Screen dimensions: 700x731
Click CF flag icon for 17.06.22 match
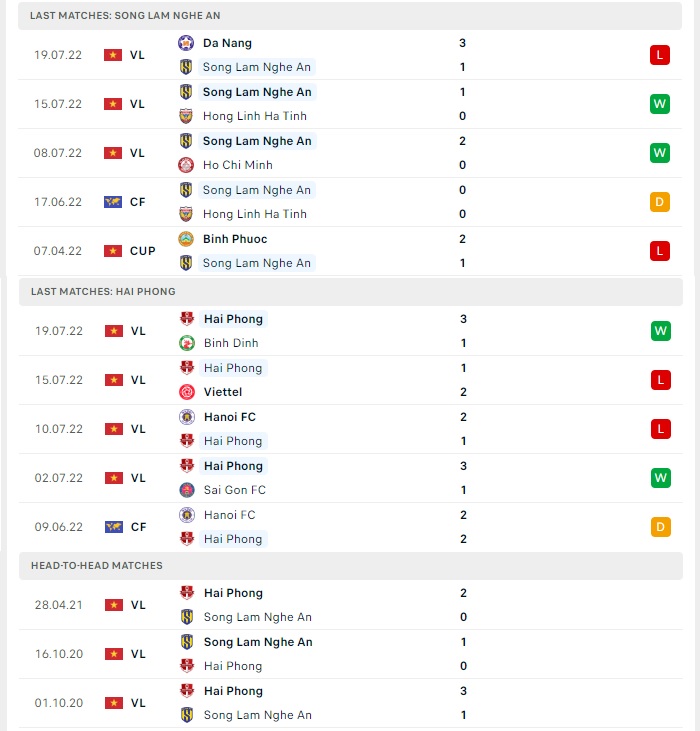(x=113, y=202)
